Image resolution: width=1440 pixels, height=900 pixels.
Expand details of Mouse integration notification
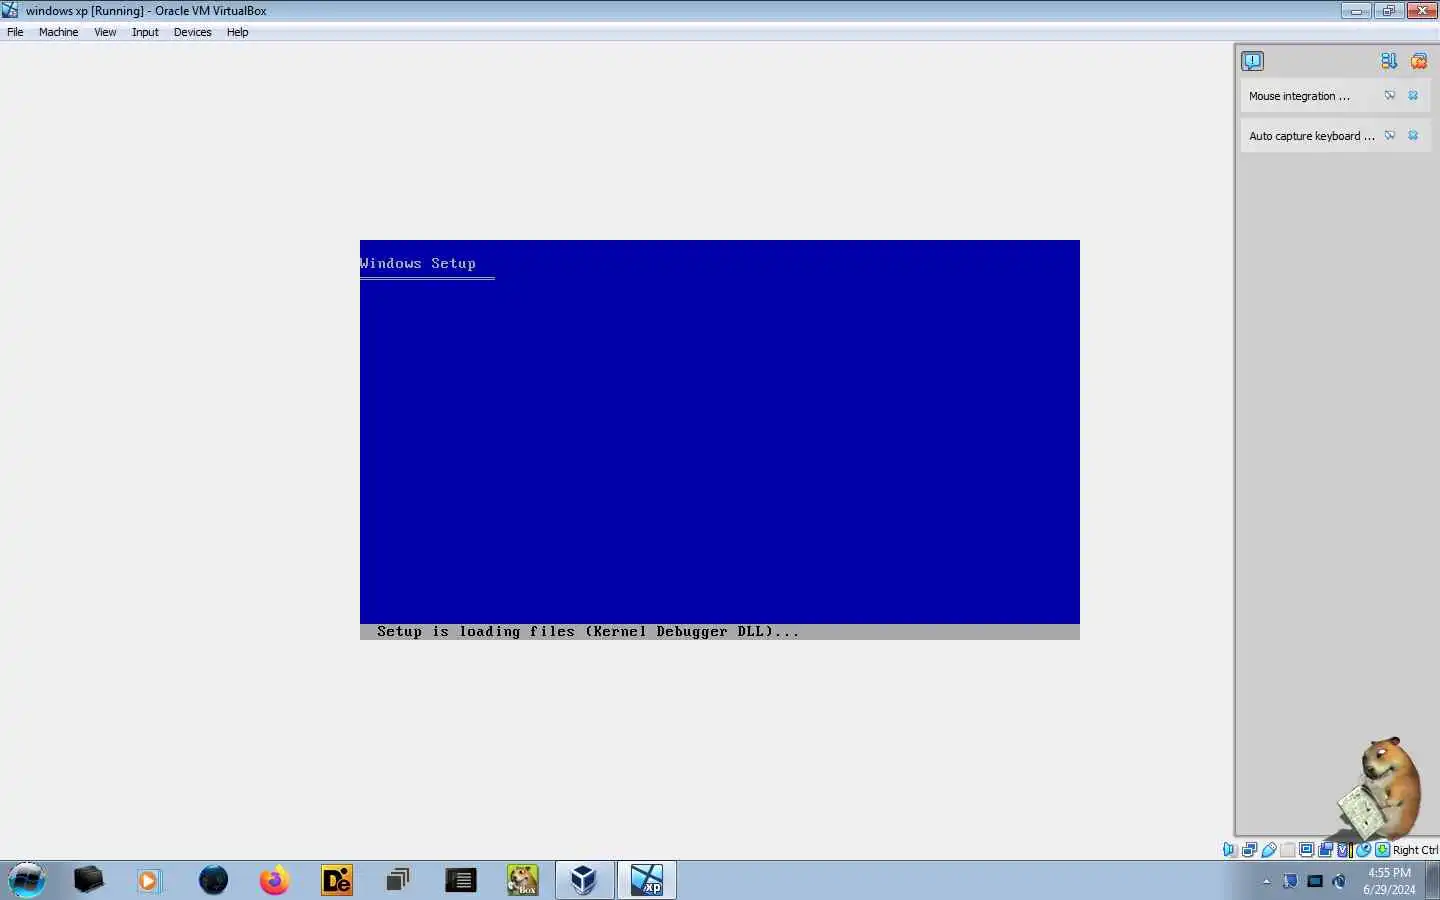click(1390, 96)
